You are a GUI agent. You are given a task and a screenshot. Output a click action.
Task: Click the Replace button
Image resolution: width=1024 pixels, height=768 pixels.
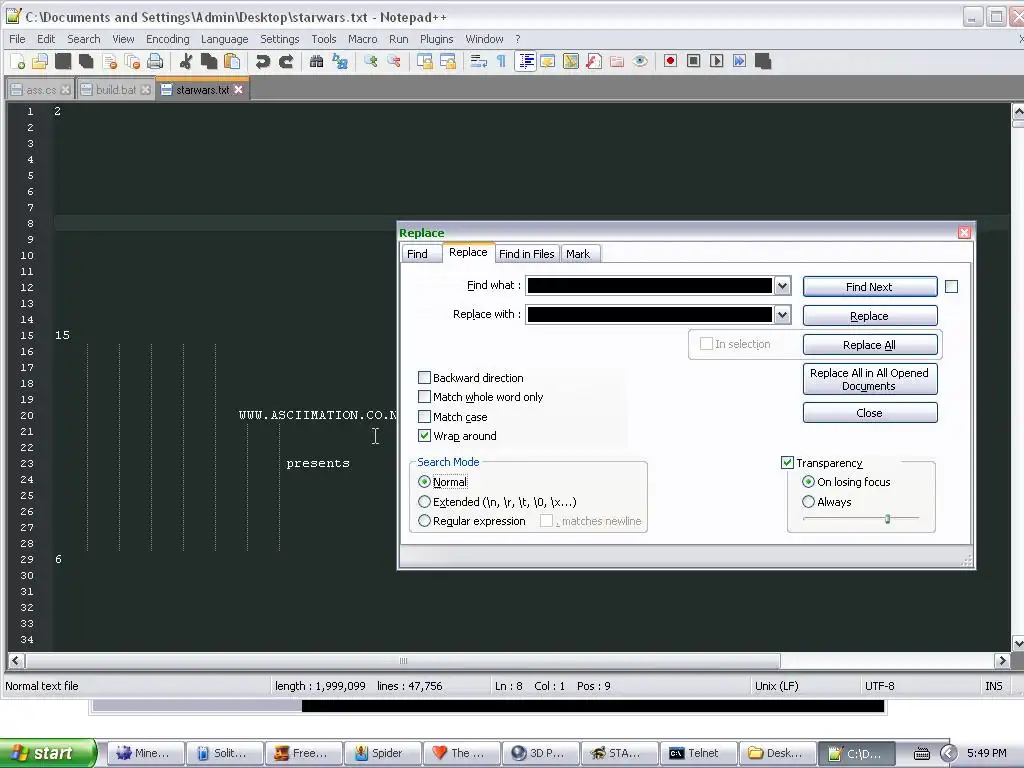[x=870, y=316]
